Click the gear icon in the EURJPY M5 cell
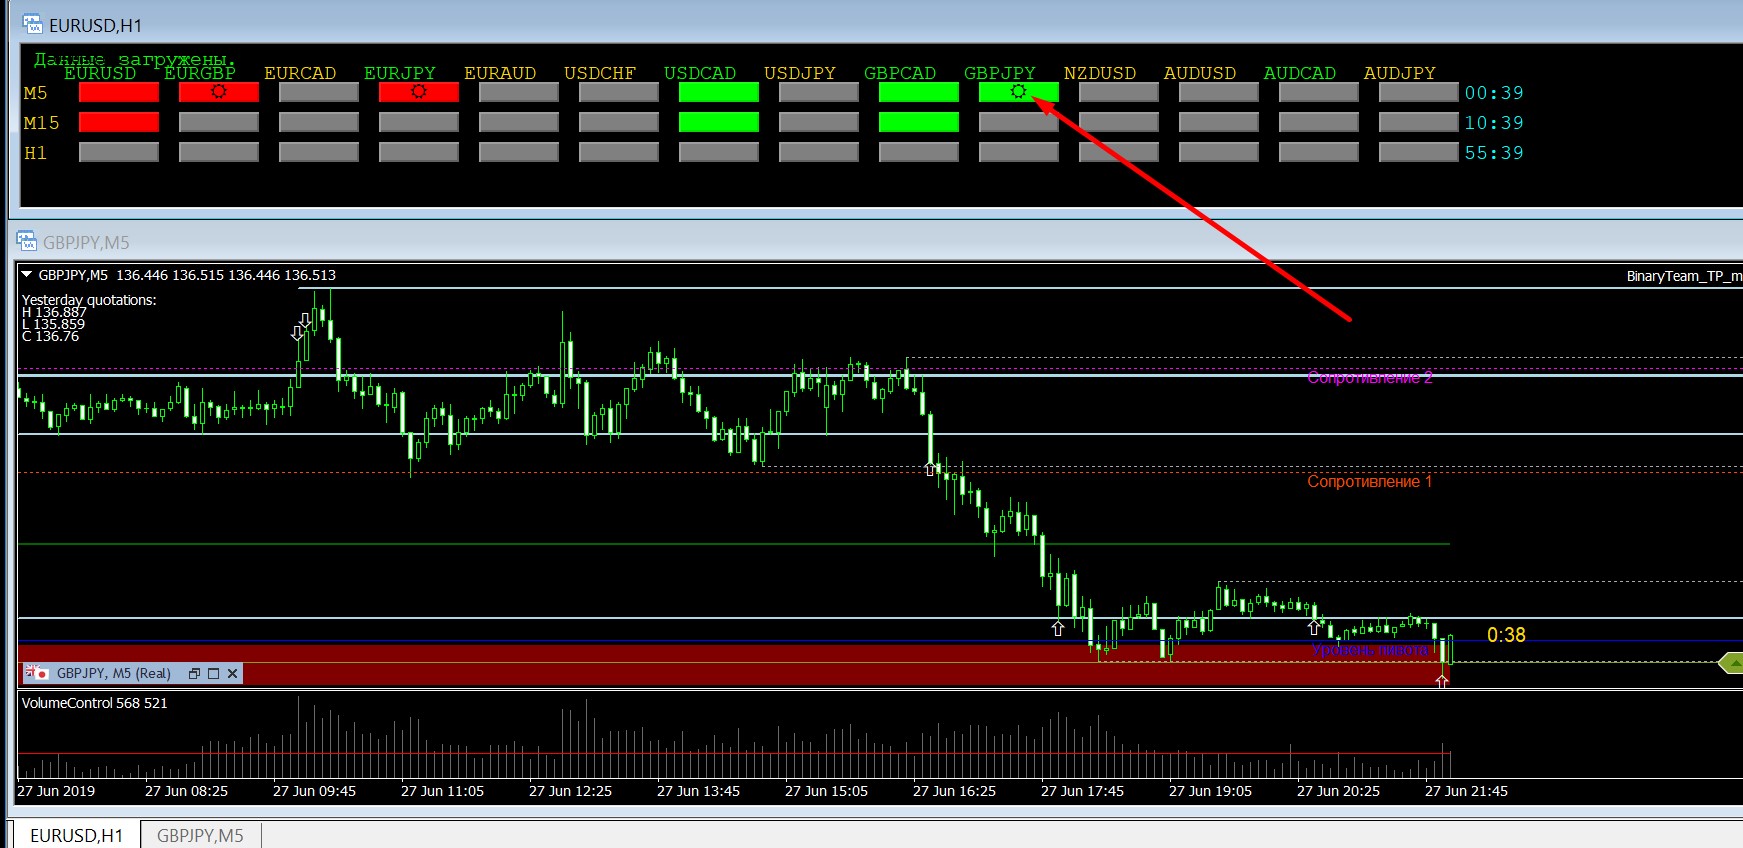Screen dimensions: 1743x848 pos(419,91)
